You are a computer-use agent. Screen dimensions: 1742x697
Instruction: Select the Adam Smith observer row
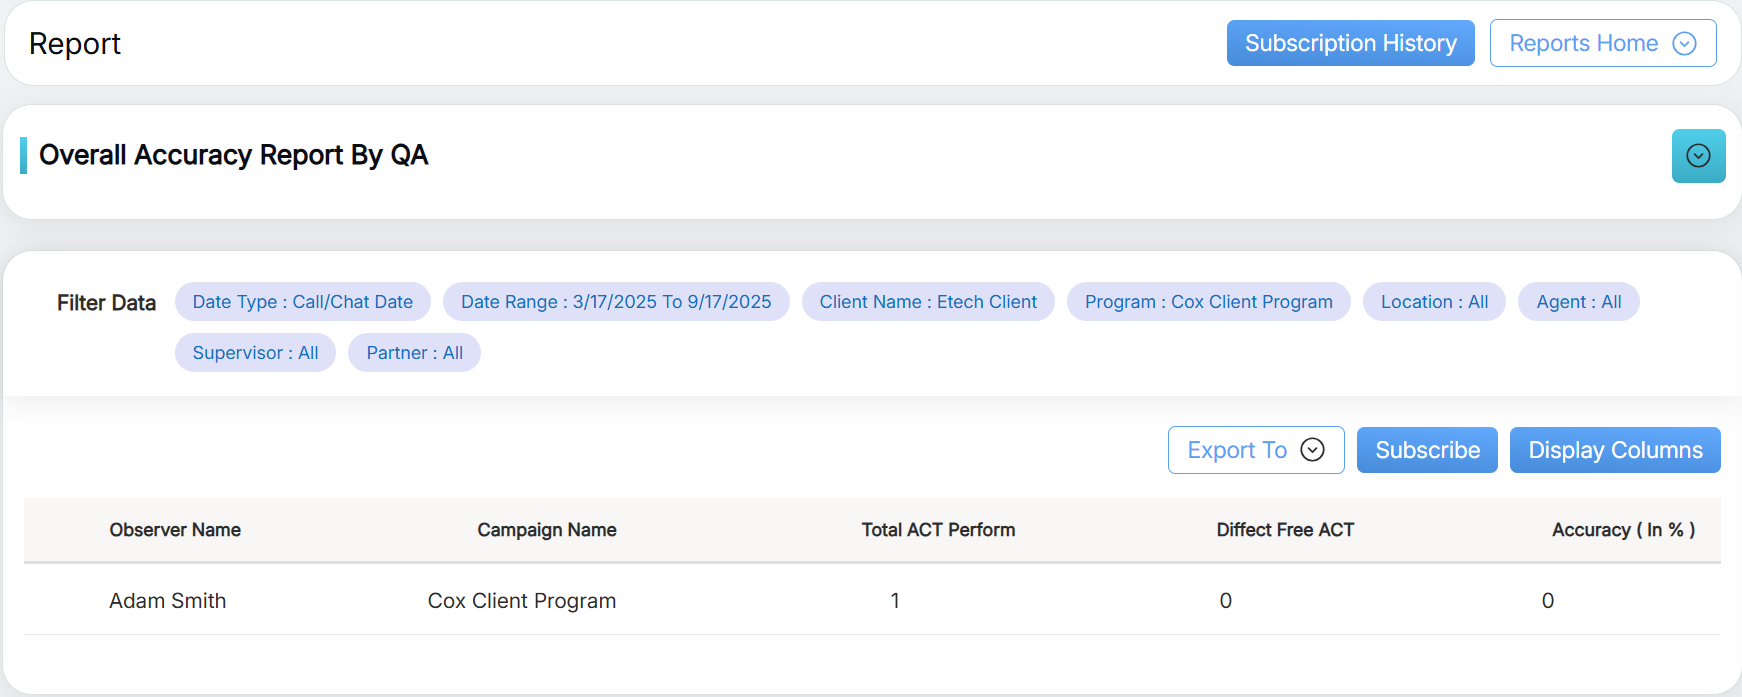click(x=168, y=601)
